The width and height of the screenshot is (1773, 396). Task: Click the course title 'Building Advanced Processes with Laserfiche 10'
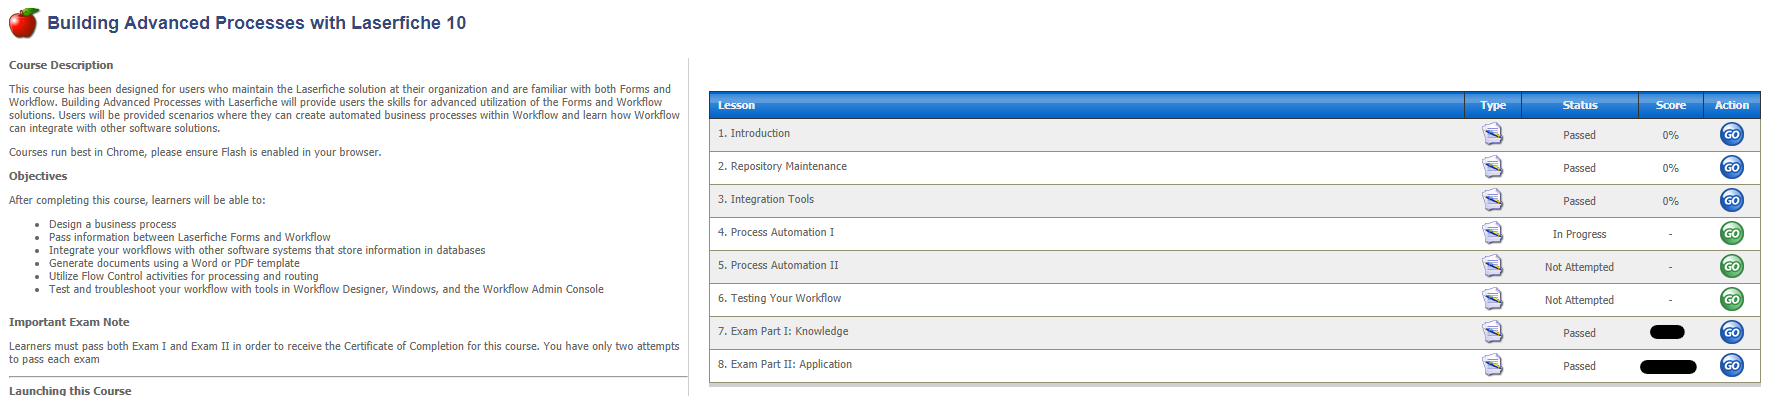pos(256,23)
